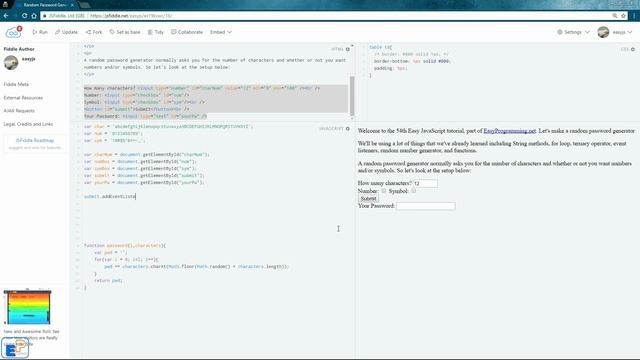This screenshot has width=640, height=360.
Task: Open Fiddle Meta in the sidebar
Action: point(16,84)
